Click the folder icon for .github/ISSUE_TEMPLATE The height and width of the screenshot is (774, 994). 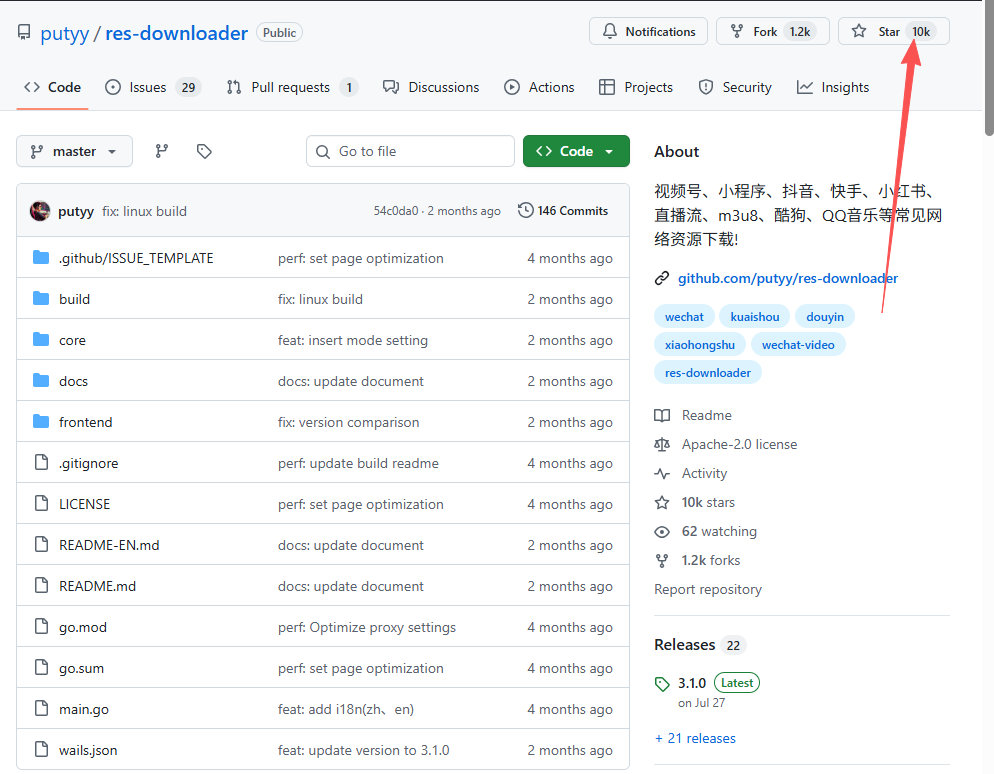point(41,257)
